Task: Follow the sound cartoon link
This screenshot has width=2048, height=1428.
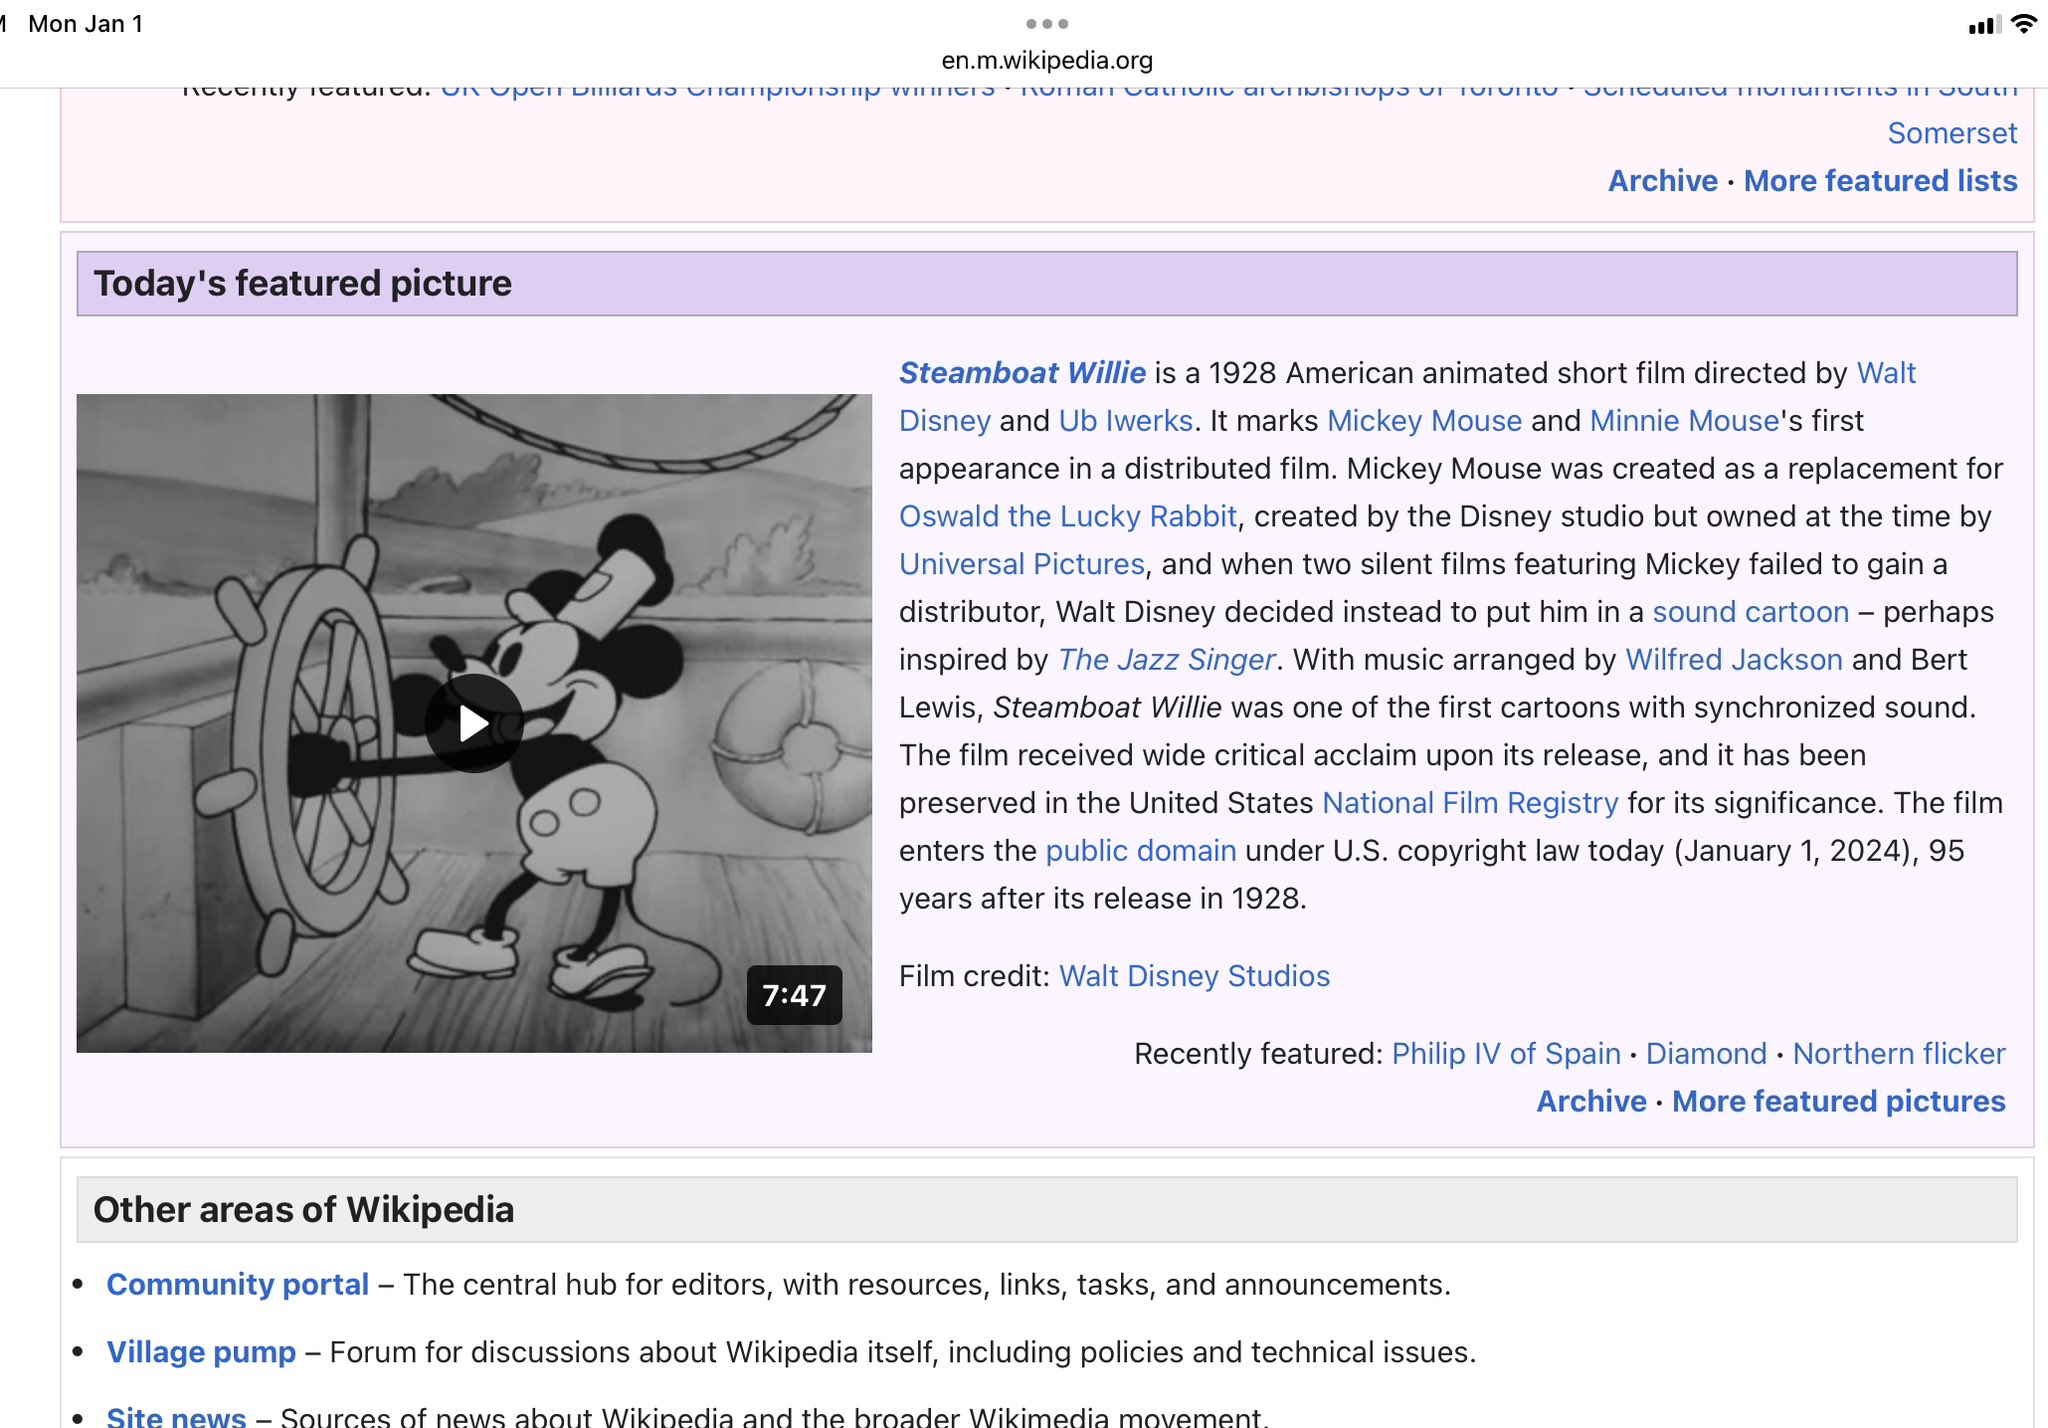Action: click(1751, 612)
